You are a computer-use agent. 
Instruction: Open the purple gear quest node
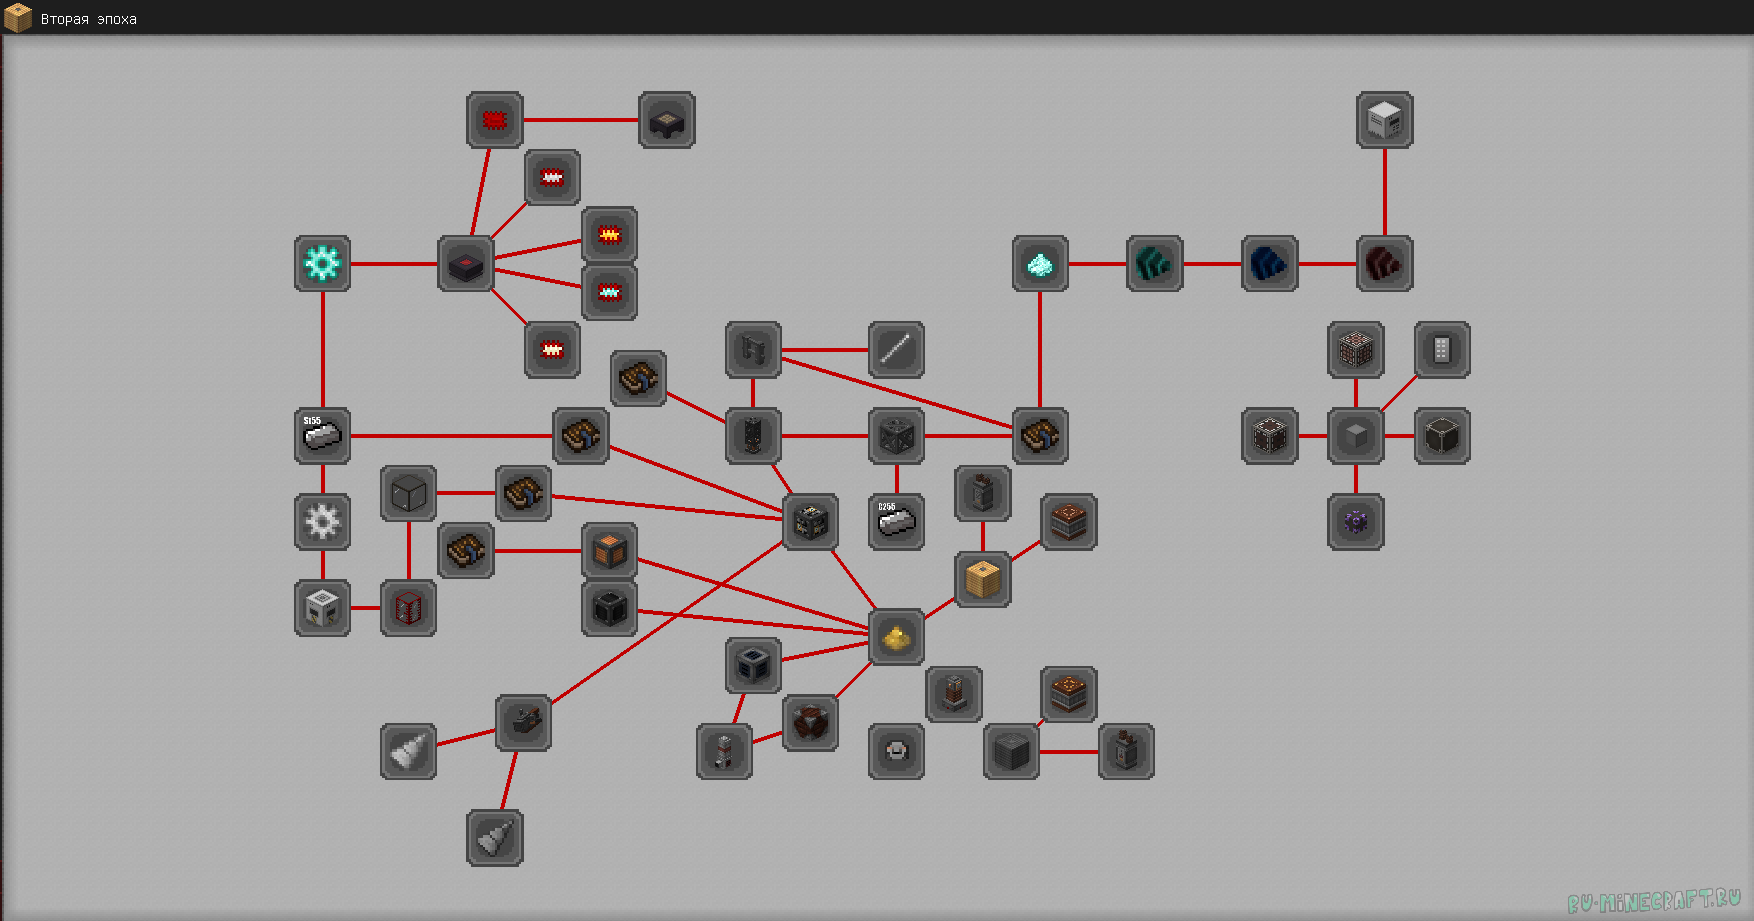pos(1356,522)
